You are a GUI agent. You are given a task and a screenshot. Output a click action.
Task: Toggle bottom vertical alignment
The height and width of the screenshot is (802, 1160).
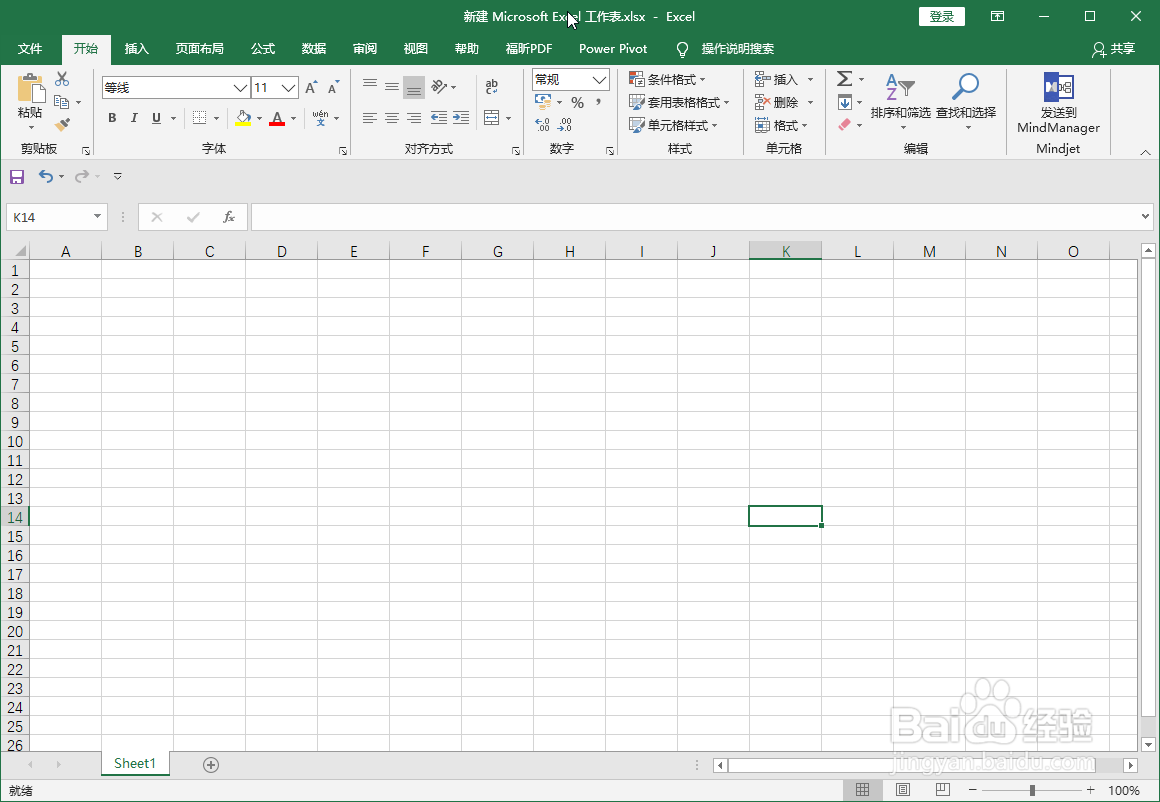click(414, 87)
